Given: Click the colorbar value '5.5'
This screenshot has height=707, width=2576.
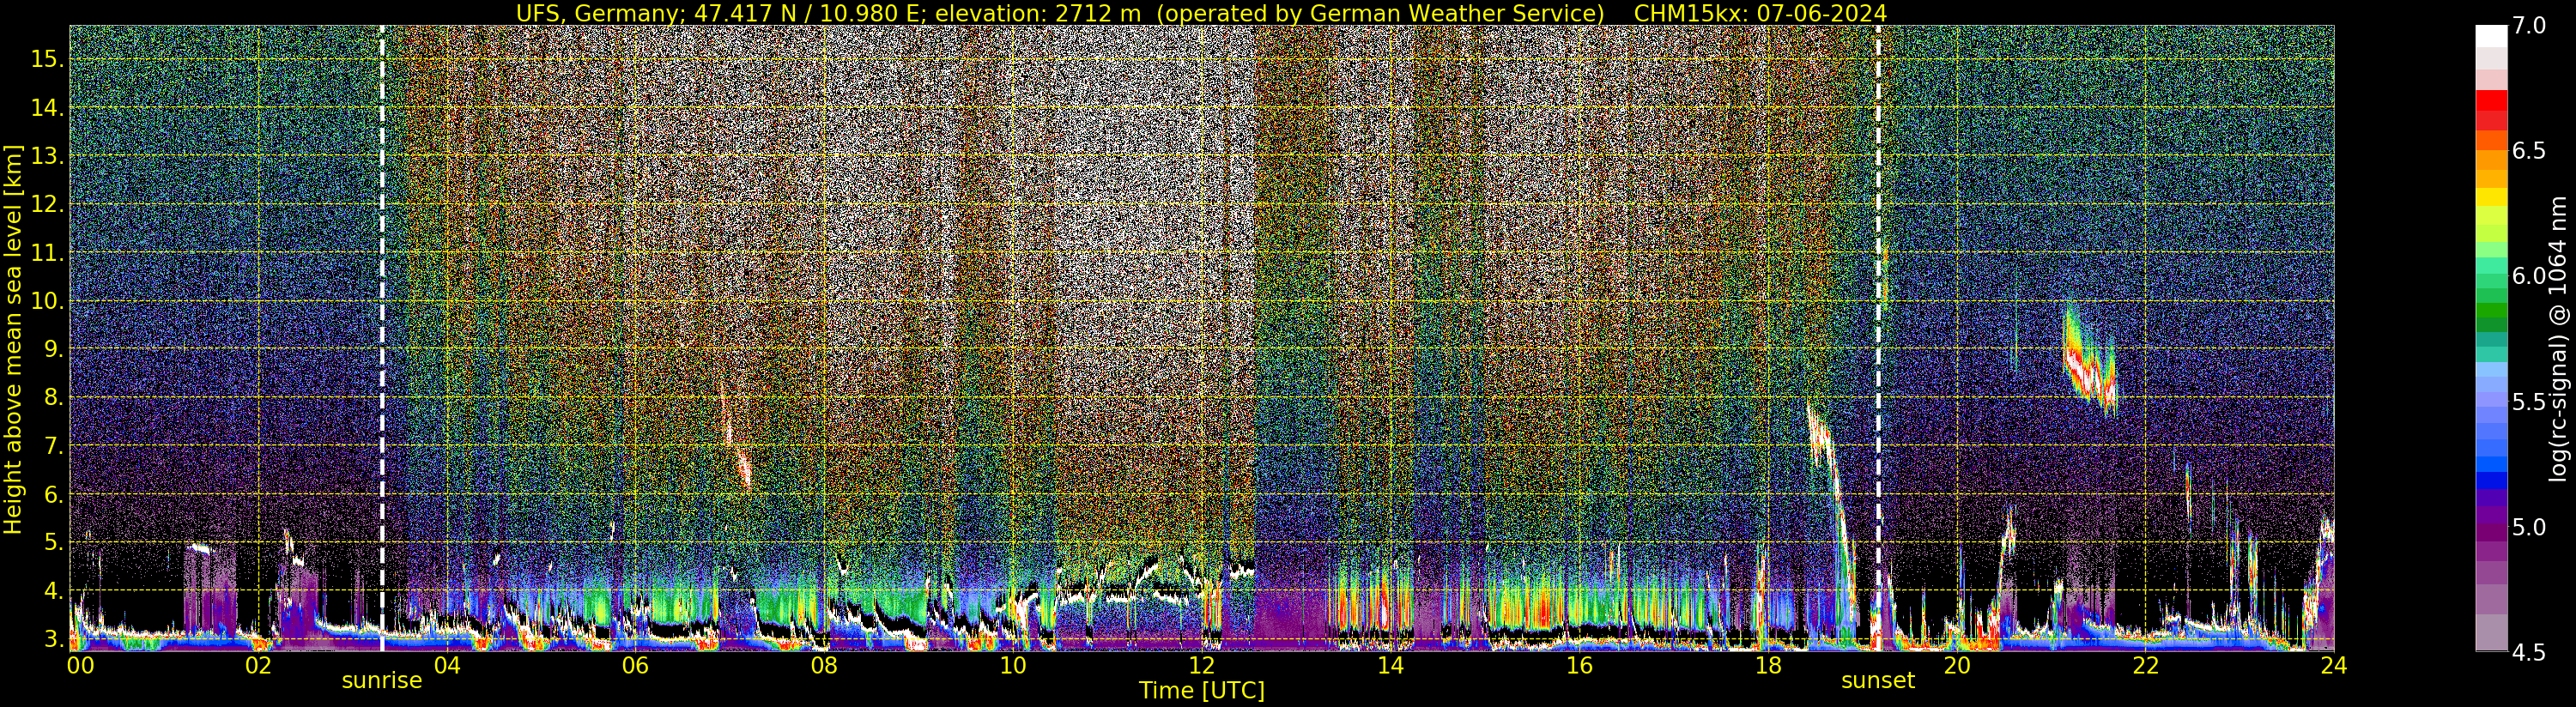Looking at the screenshot, I should pos(2529,402).
